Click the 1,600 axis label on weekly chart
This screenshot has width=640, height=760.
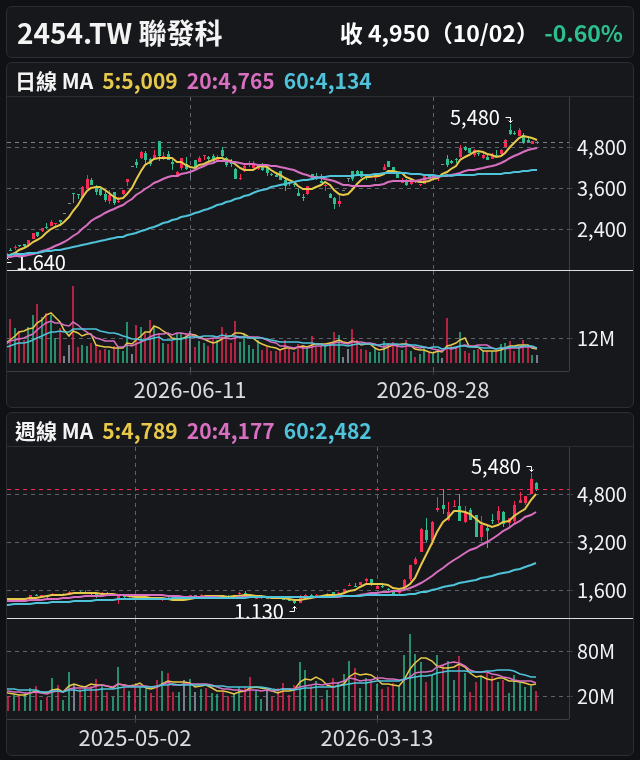coord(601,591)
